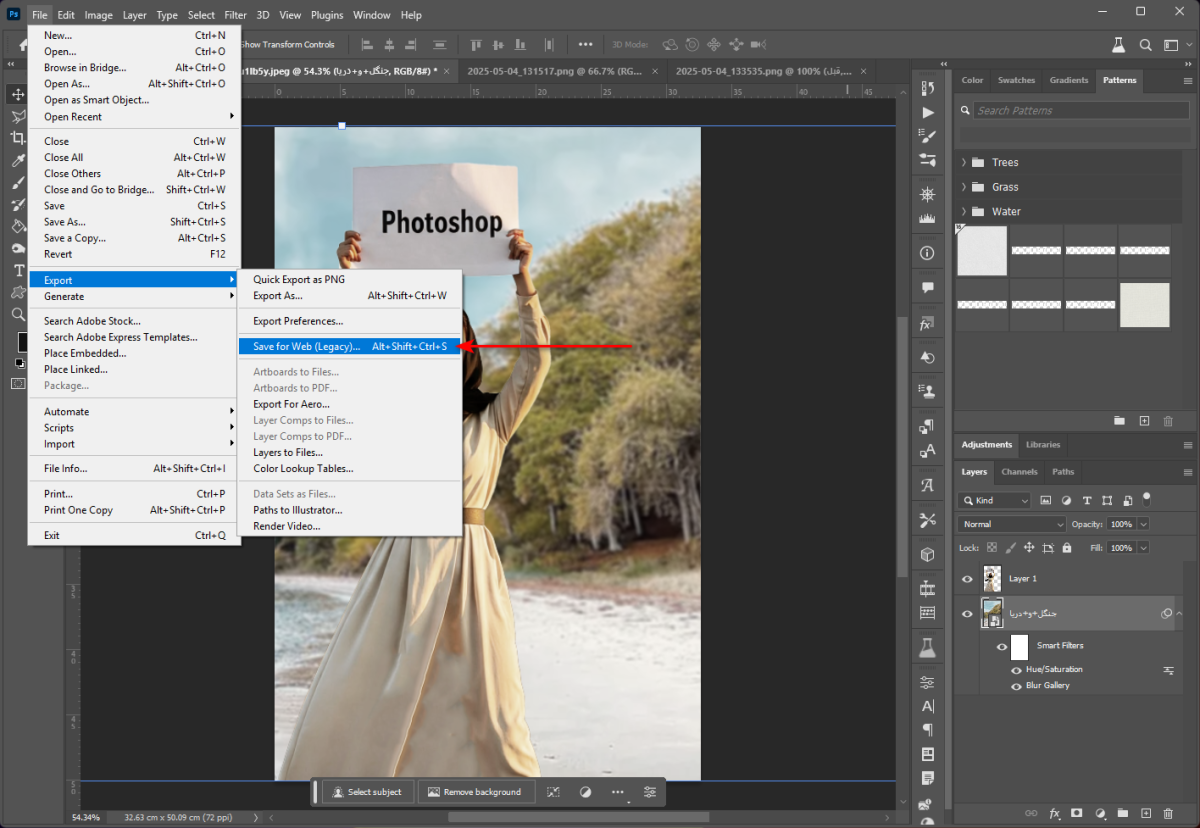Turn layer filtering on or off
Viewport: 1200px width, 828px height.
click(1147, 498)
